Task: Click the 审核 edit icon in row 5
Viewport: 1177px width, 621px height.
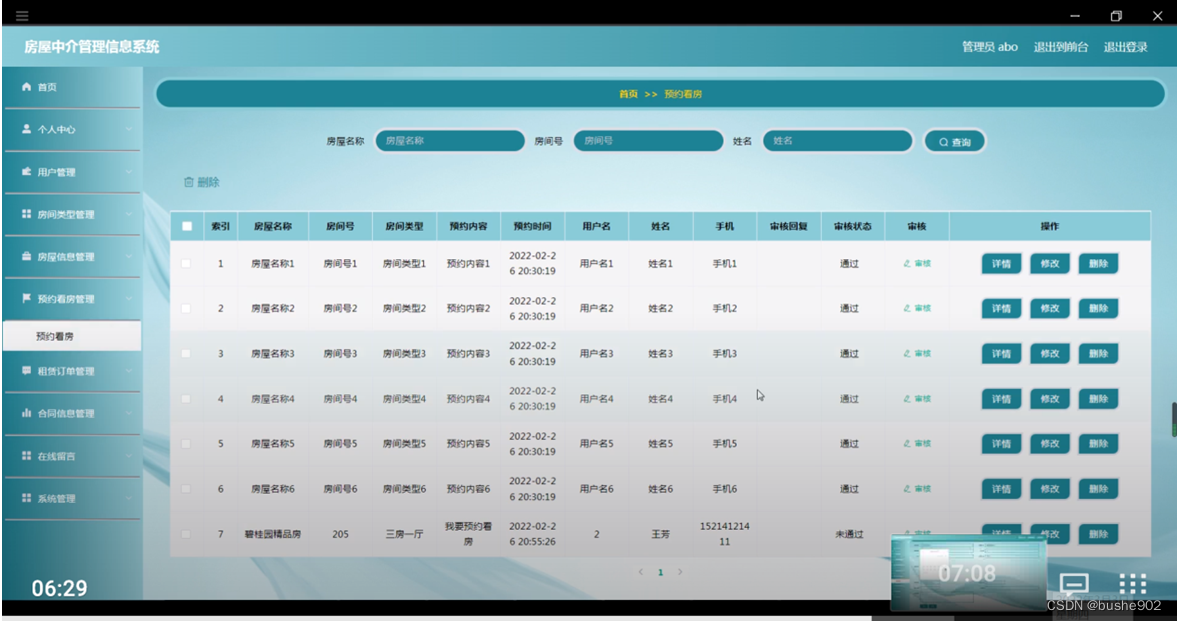Action: click(x=908, y=444)
